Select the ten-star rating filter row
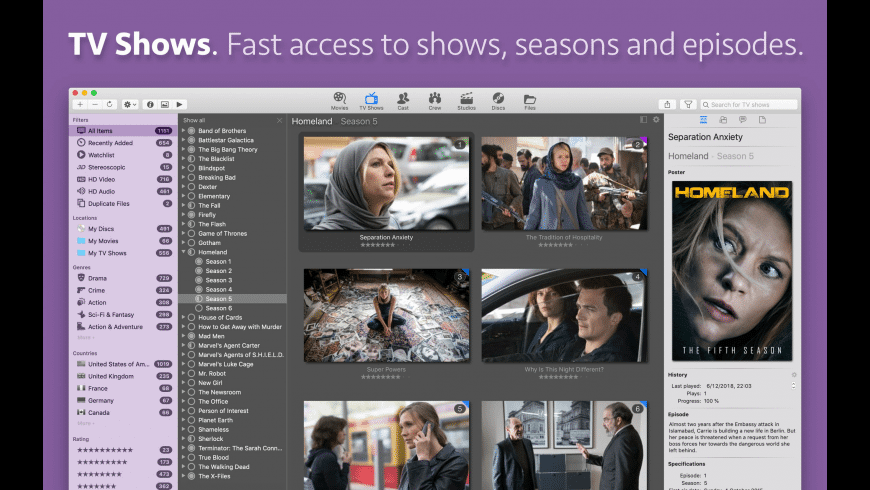This screenshot has height=490, width=870. point(103,450)
